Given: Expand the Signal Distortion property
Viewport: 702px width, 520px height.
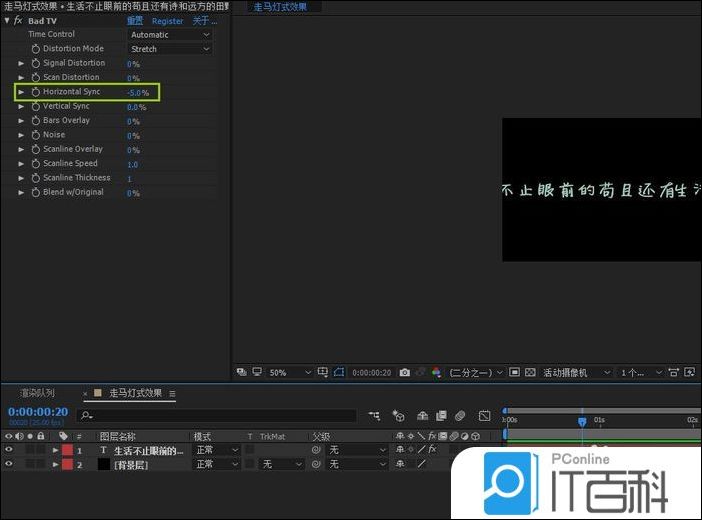Looking at the screenshot, I should 21,63.
